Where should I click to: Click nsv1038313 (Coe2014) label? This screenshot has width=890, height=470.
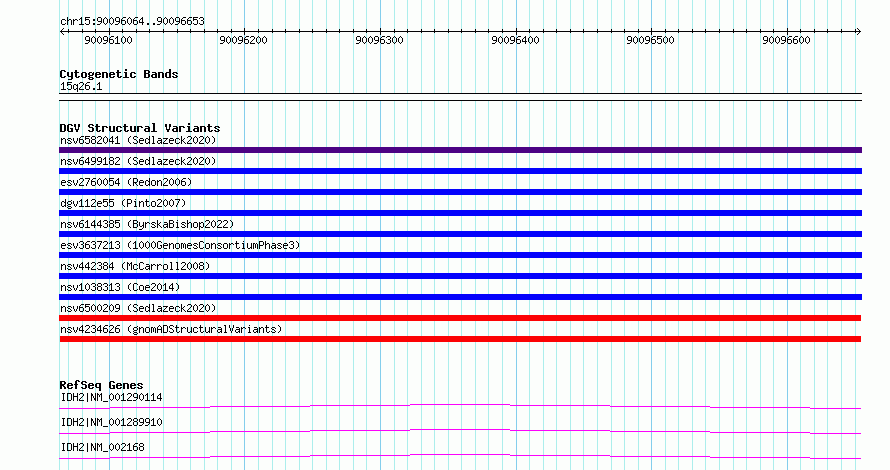[x=120, y=287]
